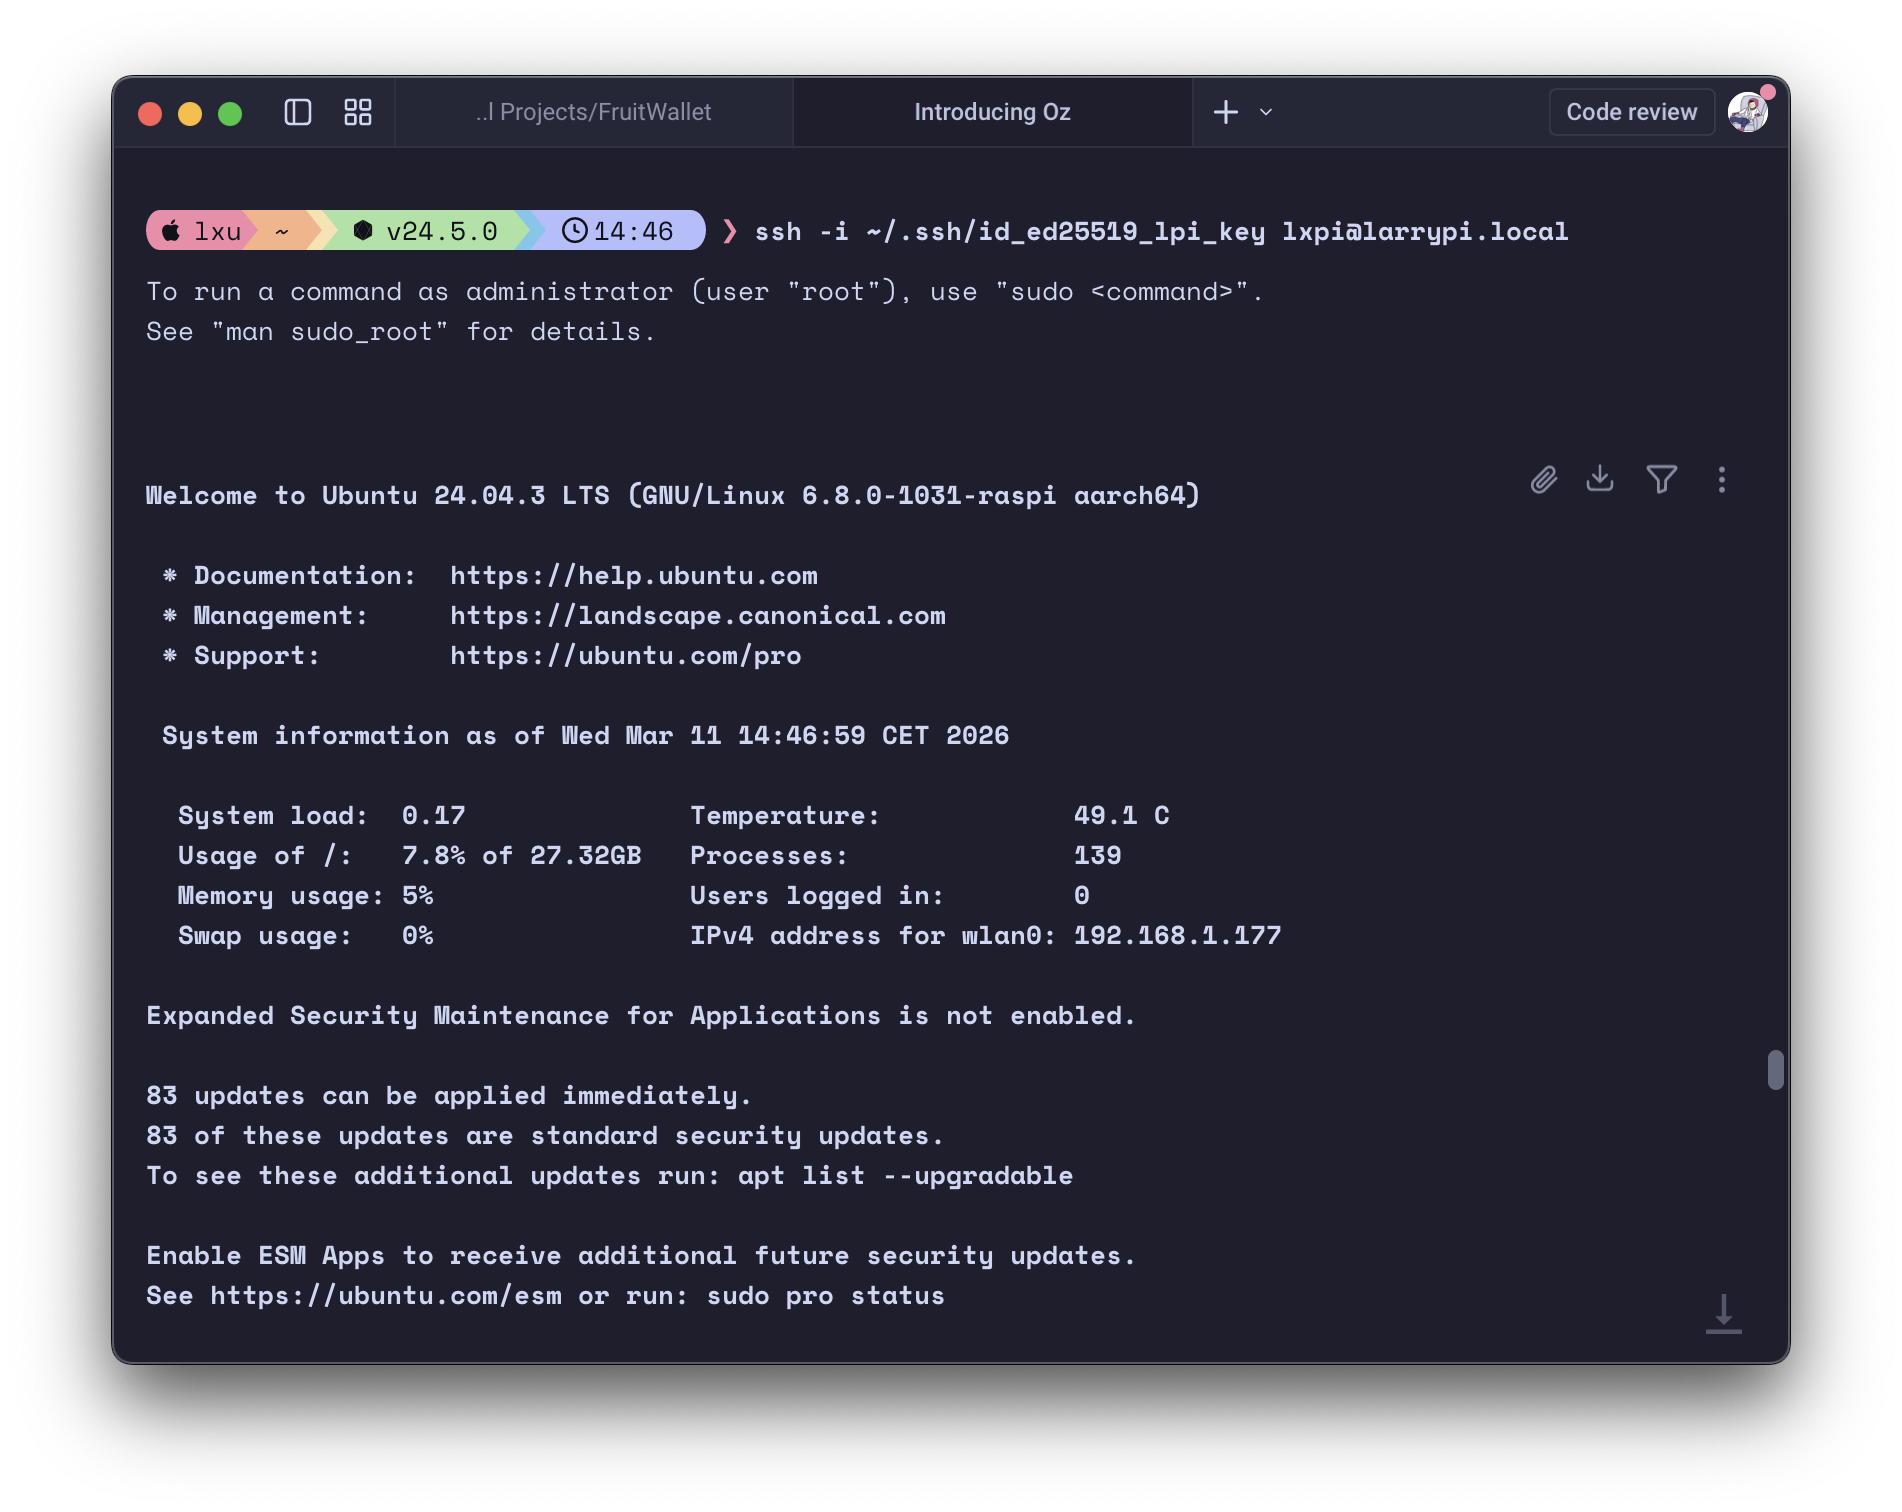Click the 14:46 clock prompt segment

click(x=618, y=231)
